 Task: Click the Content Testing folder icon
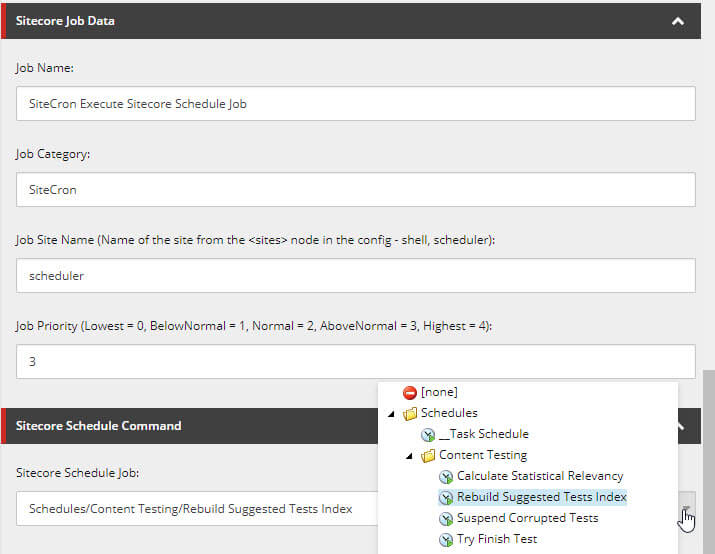[x=428, y=456]
